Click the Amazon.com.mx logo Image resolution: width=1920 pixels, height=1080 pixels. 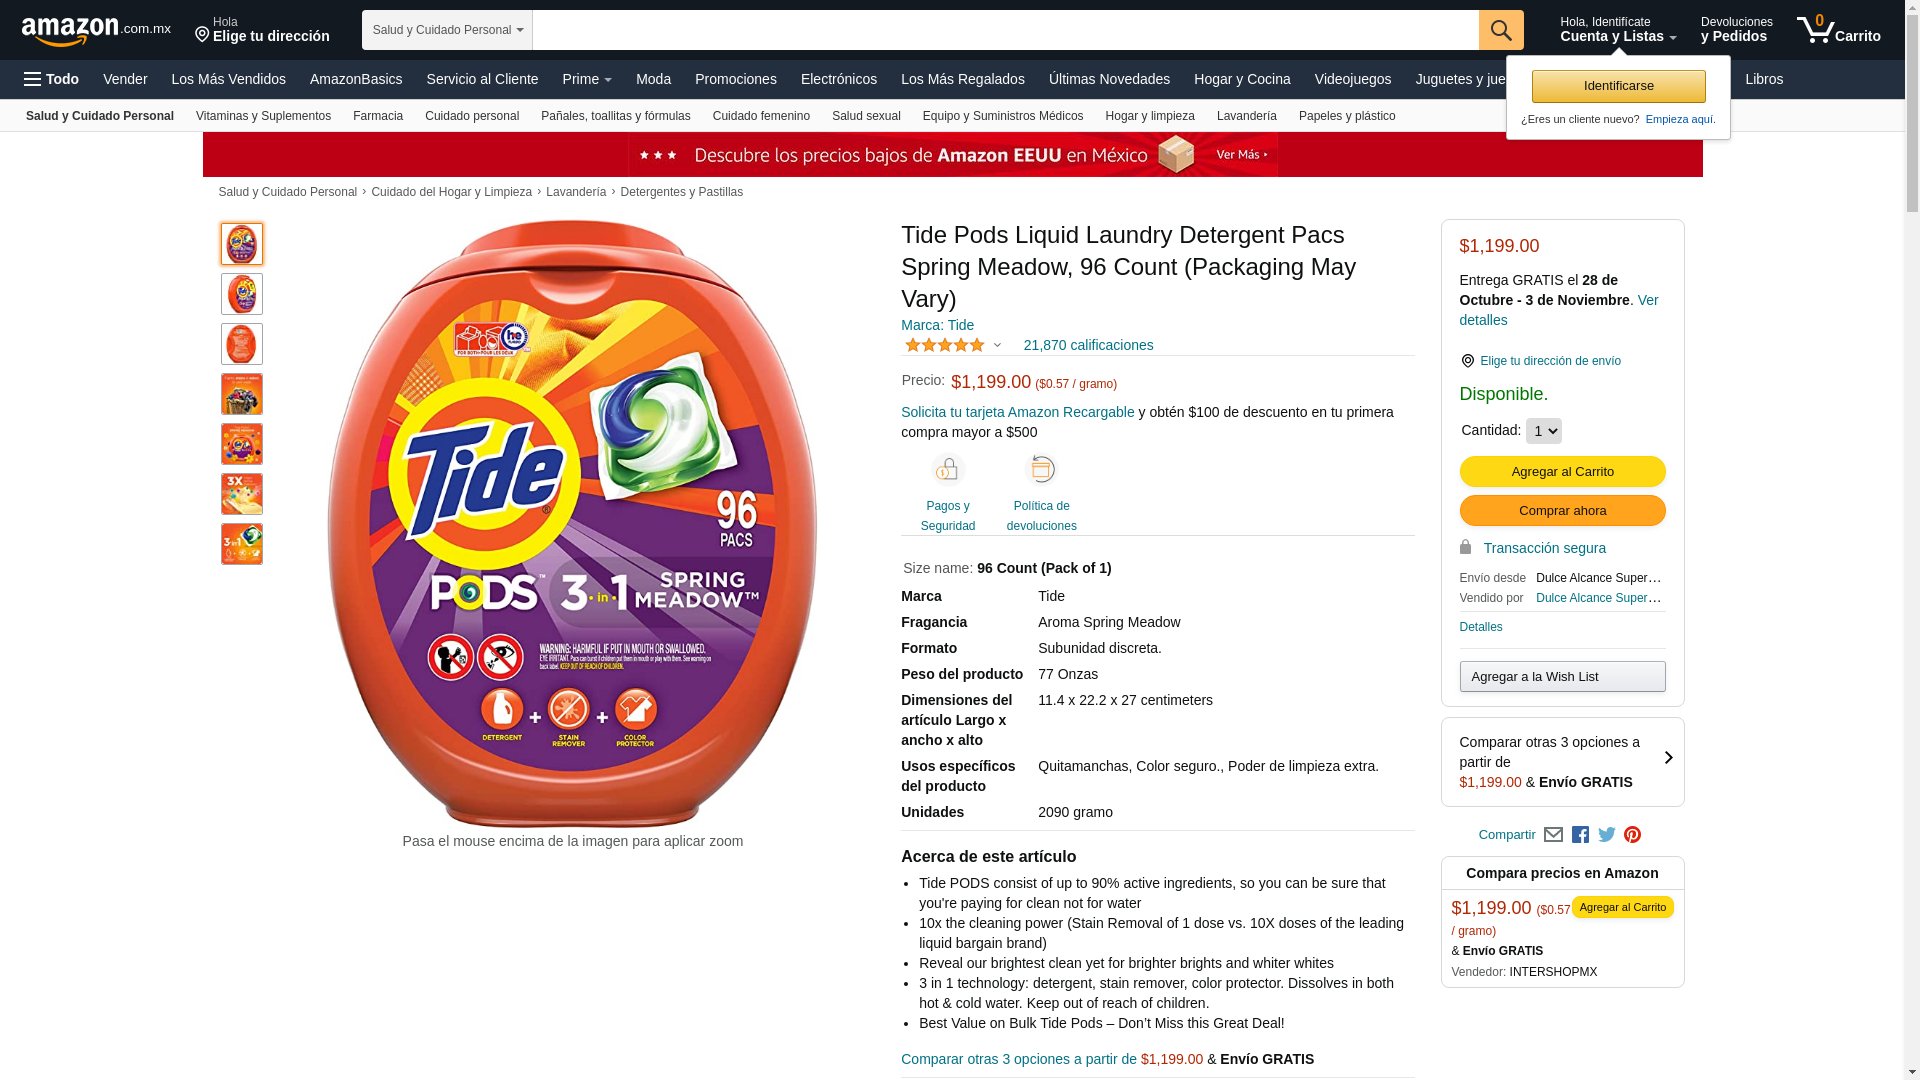[96, 31]
